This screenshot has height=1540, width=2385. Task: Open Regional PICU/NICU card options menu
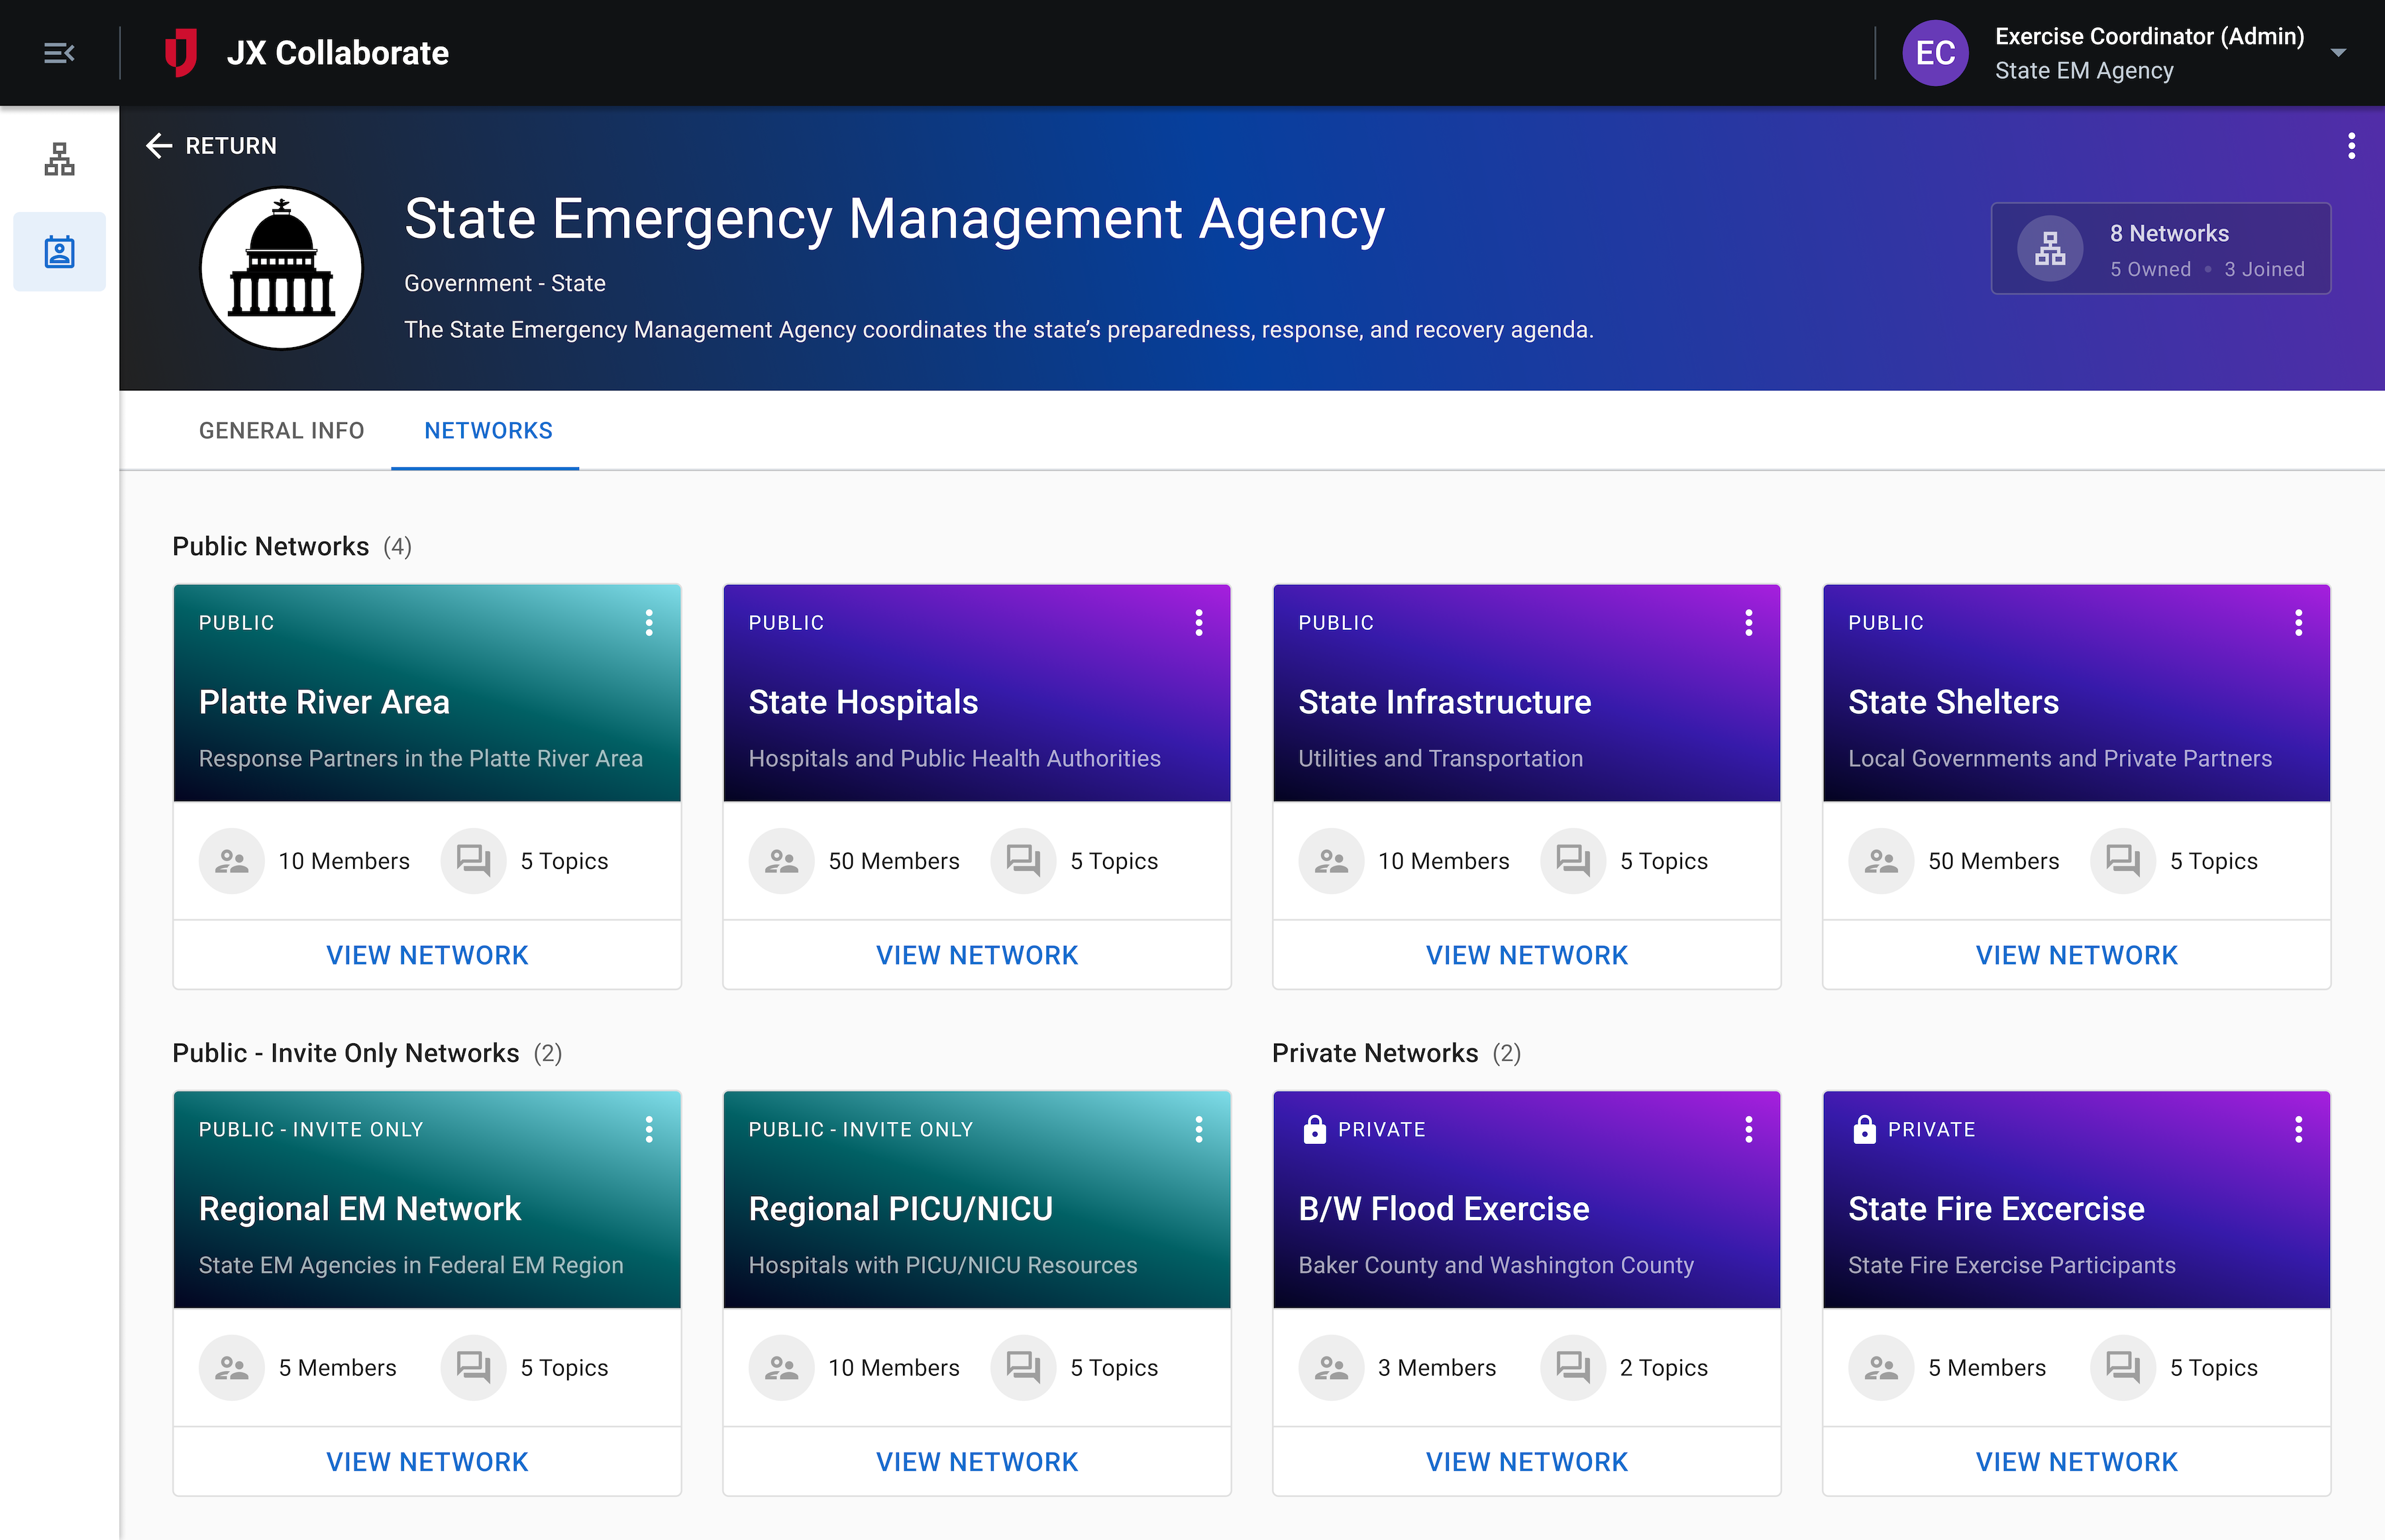pyautogui.click(x=1199, y=1130)
